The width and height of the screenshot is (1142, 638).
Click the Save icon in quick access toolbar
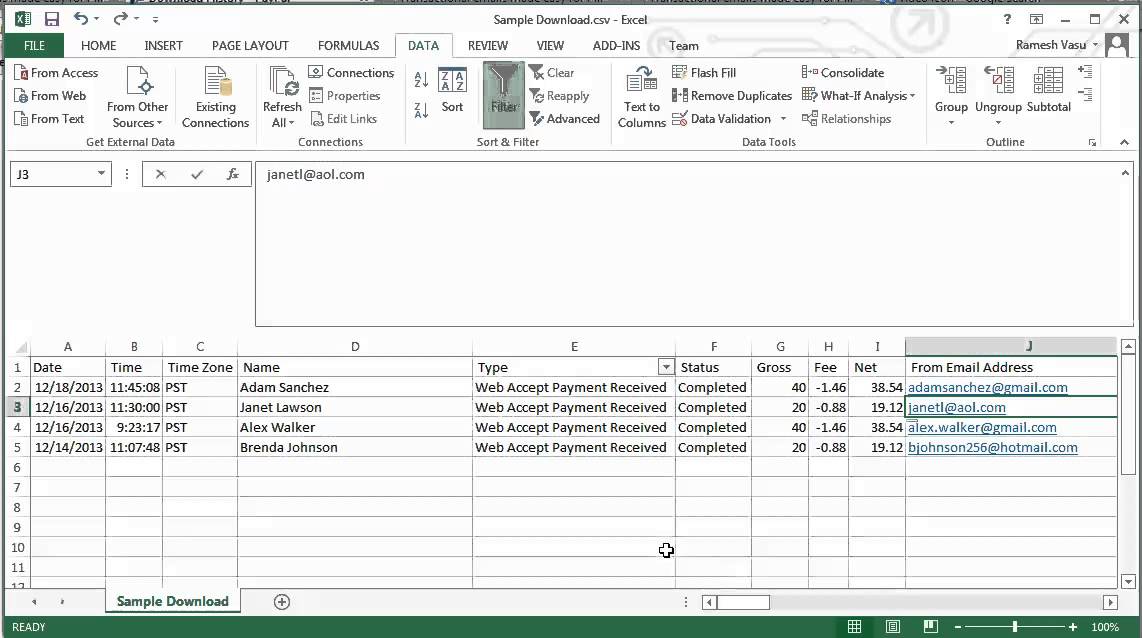[x=52, y=20]
